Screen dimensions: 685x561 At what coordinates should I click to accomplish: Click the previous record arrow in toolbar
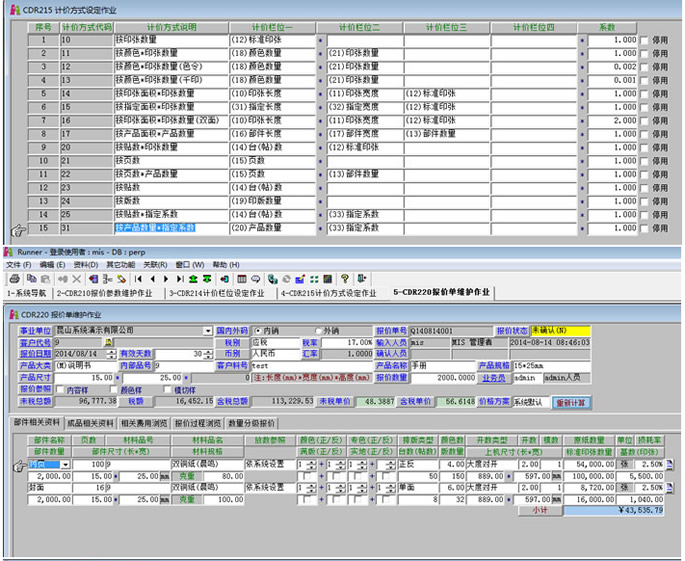coord(152,278)
